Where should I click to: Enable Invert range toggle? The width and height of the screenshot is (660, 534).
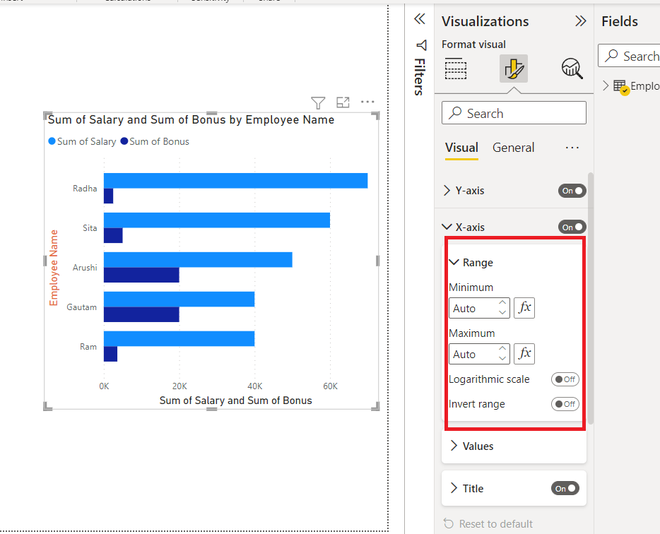[565, 404]
